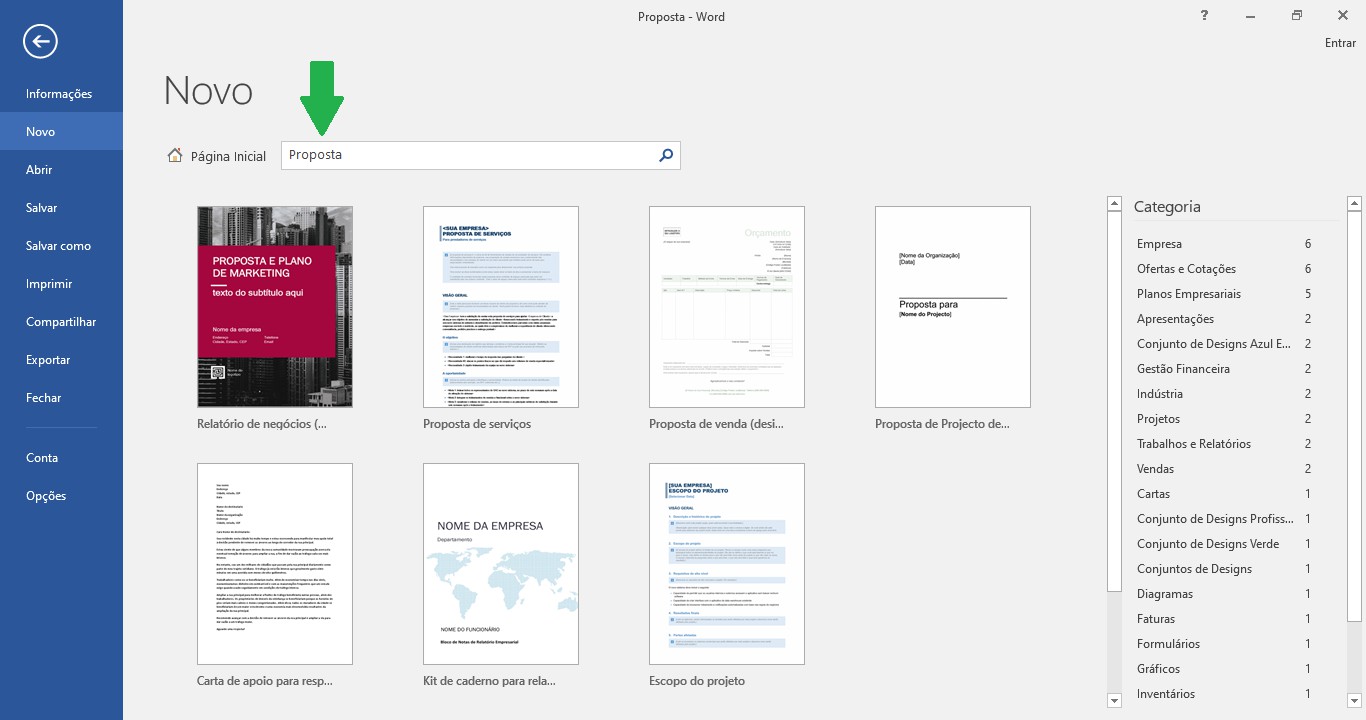Click the home icon beside Página Inicial
Screen dimensions: 1366x720
(175, 155)
